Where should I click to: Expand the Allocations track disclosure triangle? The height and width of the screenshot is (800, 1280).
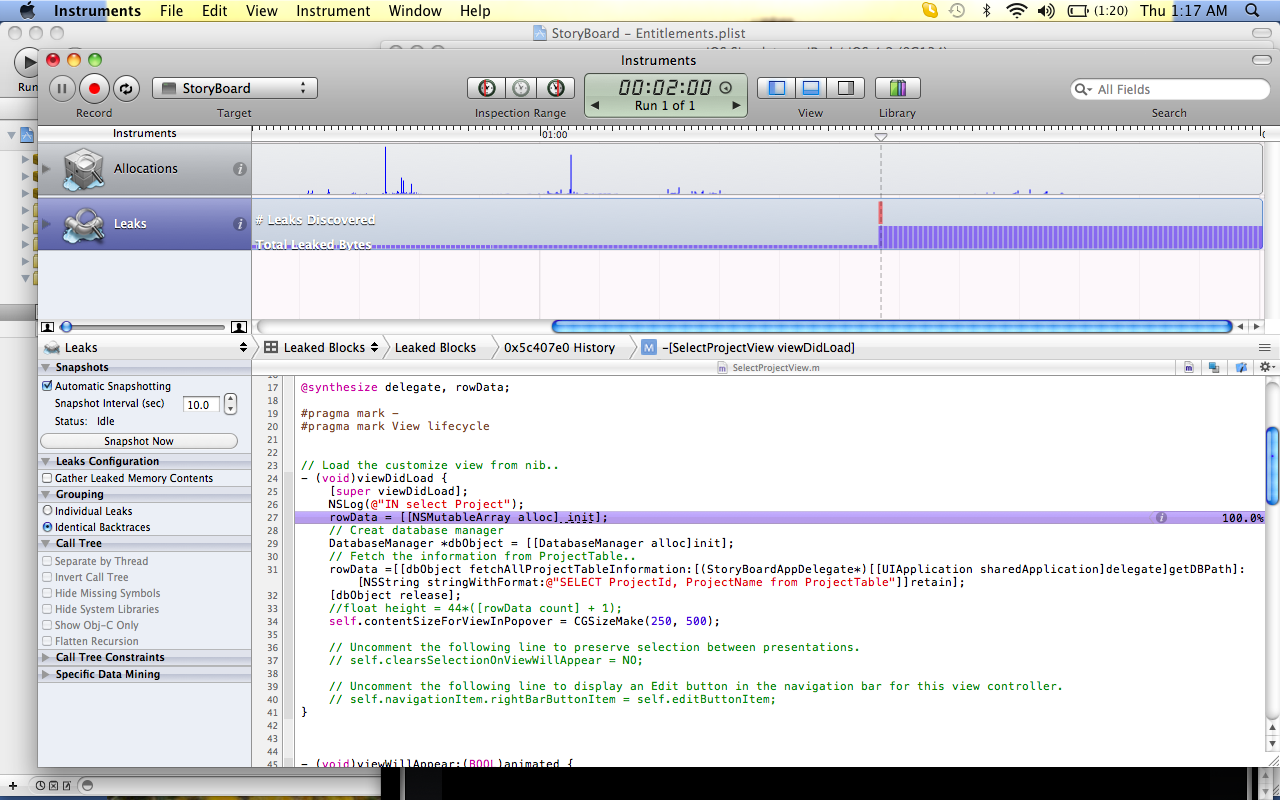click(x=46, y=169)
